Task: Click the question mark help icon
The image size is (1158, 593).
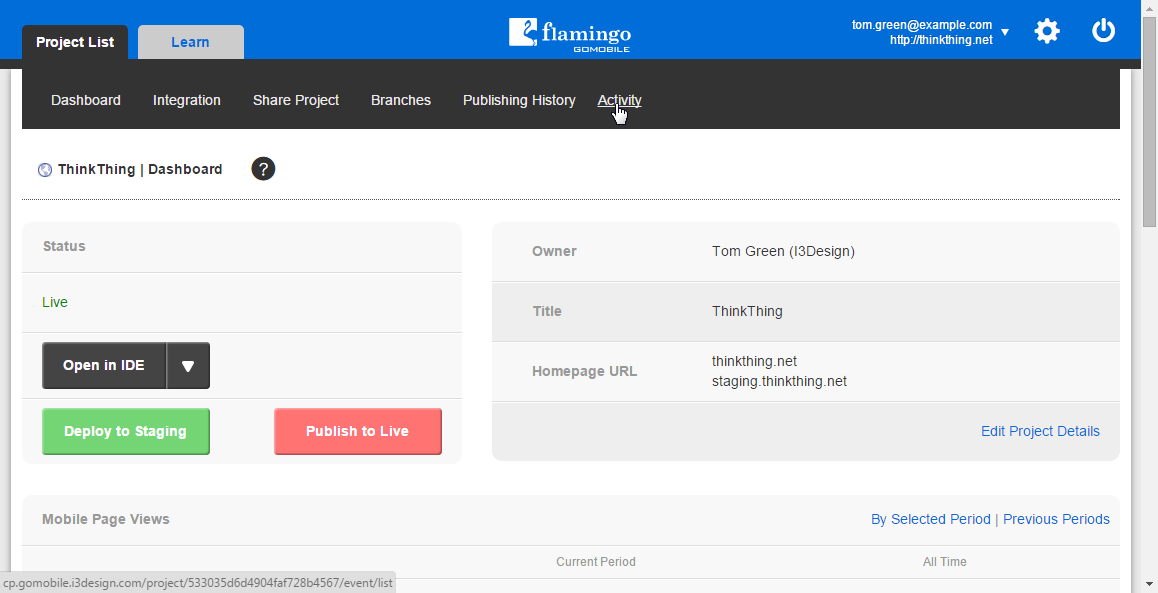Action: coord(263,169)
